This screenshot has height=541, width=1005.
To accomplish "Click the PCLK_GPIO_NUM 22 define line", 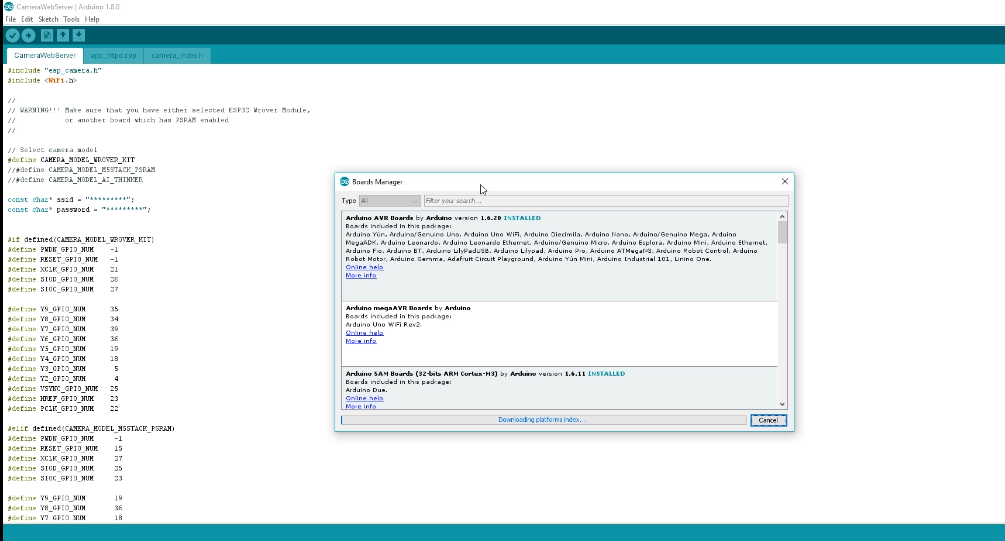I will click(x=63, y=408).
